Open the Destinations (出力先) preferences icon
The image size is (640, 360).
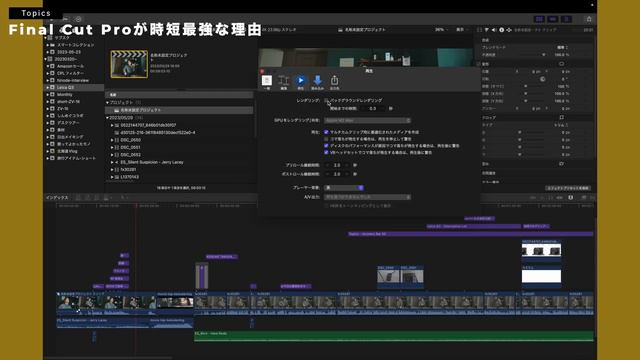[x=334, y=81]
